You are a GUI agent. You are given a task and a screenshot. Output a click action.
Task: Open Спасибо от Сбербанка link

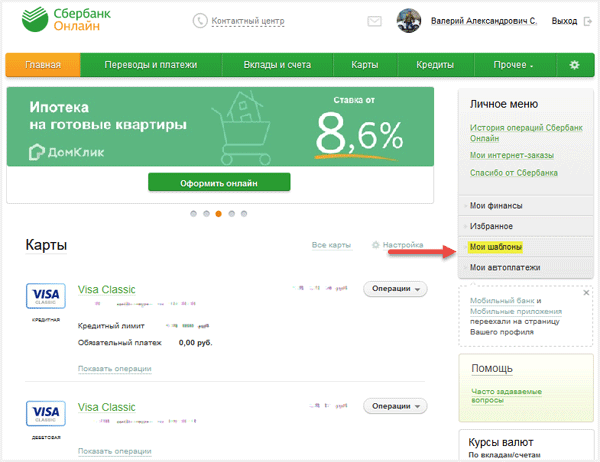click(514, 173)
